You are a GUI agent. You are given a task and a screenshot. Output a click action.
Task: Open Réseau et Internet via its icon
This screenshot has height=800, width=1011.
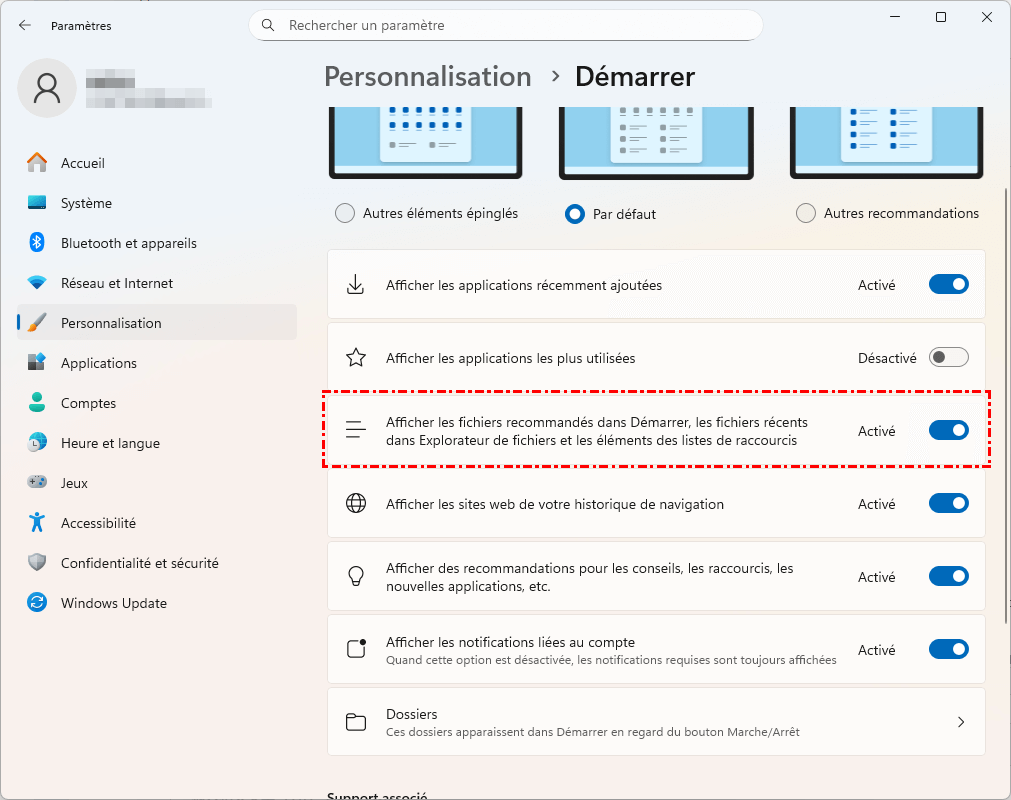37,283
